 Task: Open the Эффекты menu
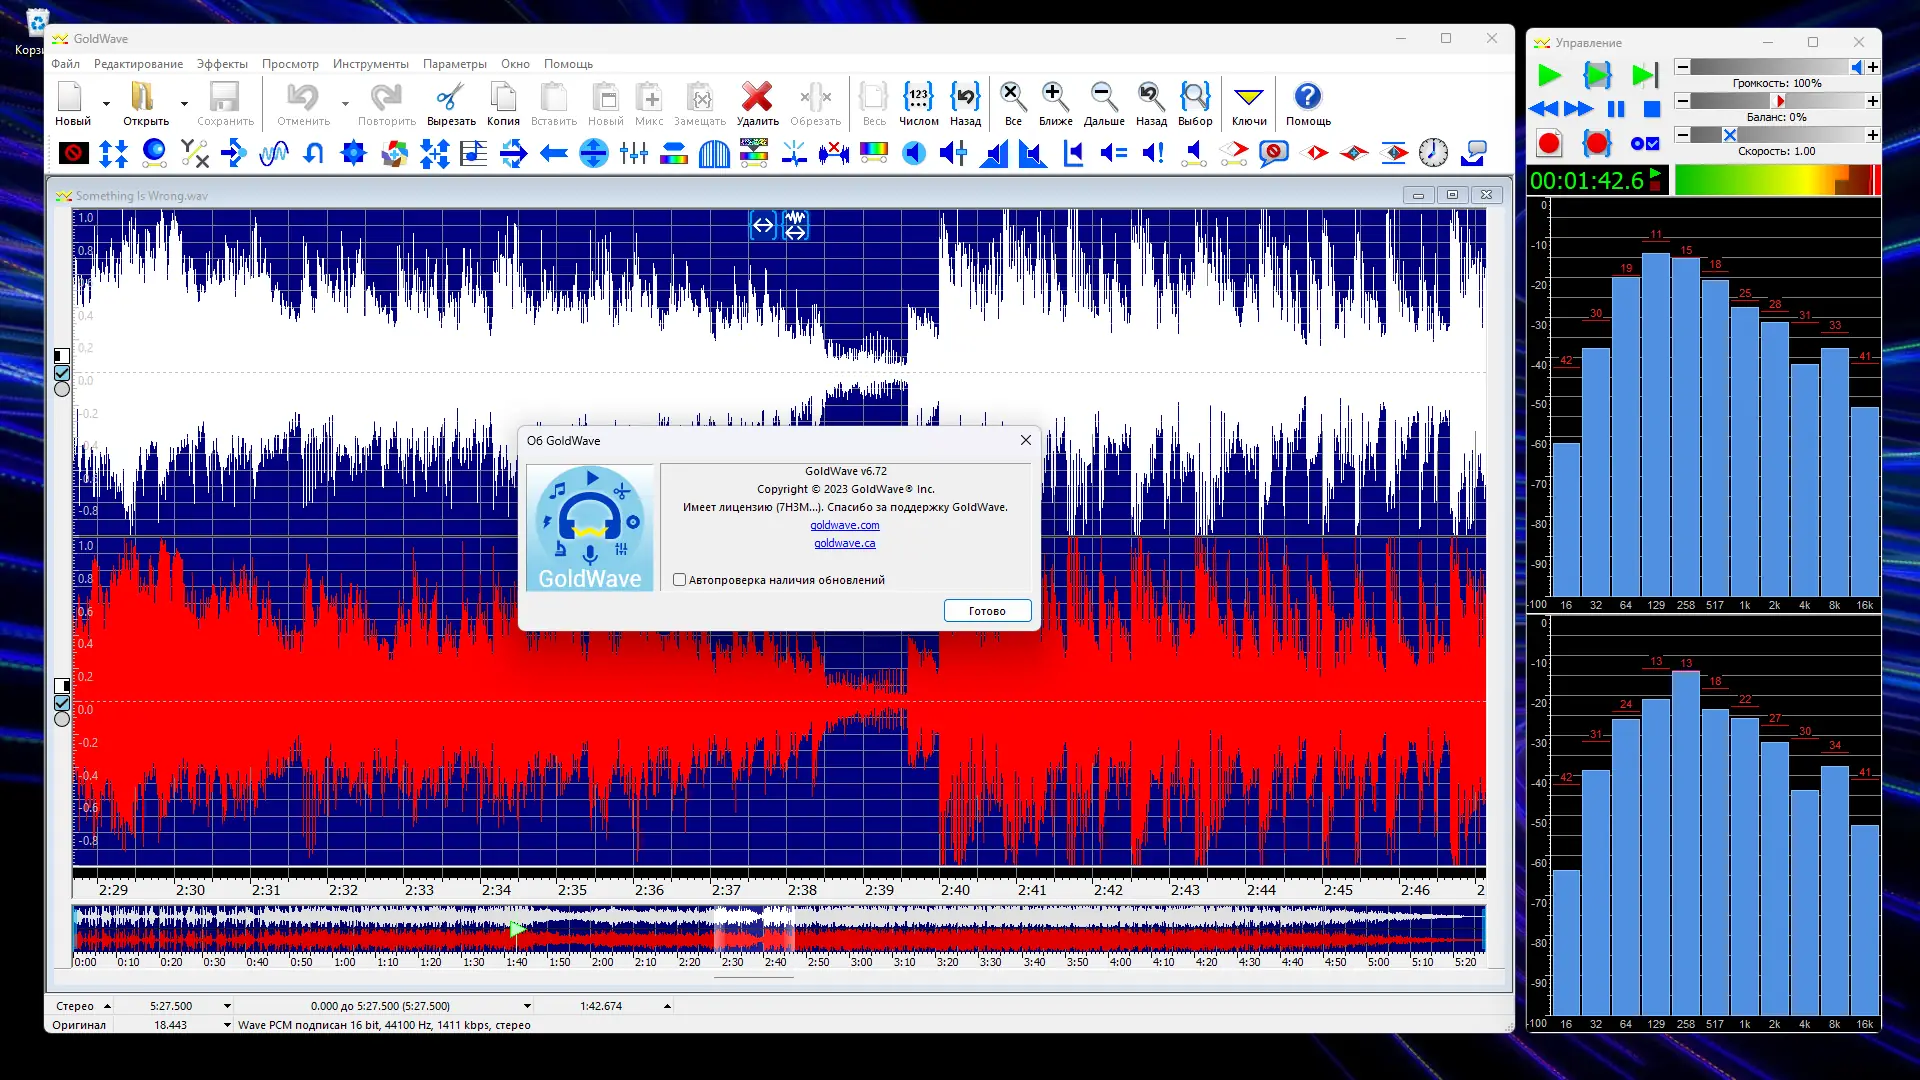point(222,64)
